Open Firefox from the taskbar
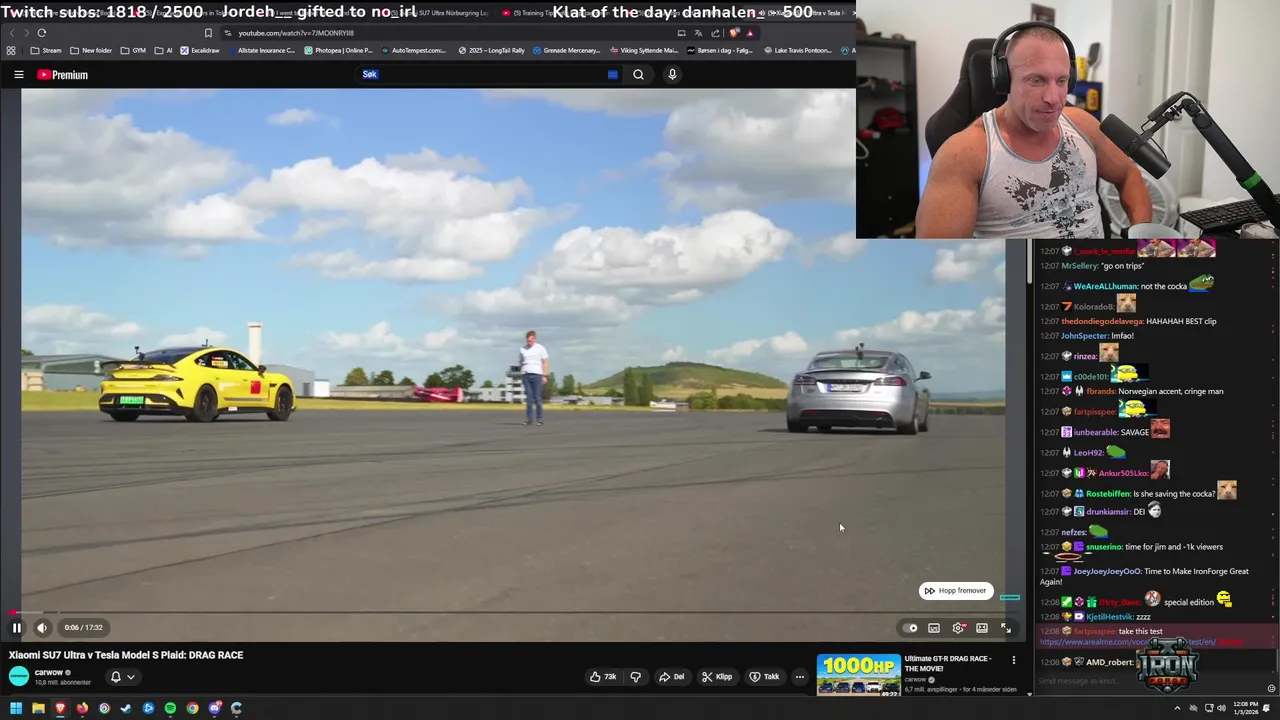Screen dimensions: 1280x720 point(82,708)
